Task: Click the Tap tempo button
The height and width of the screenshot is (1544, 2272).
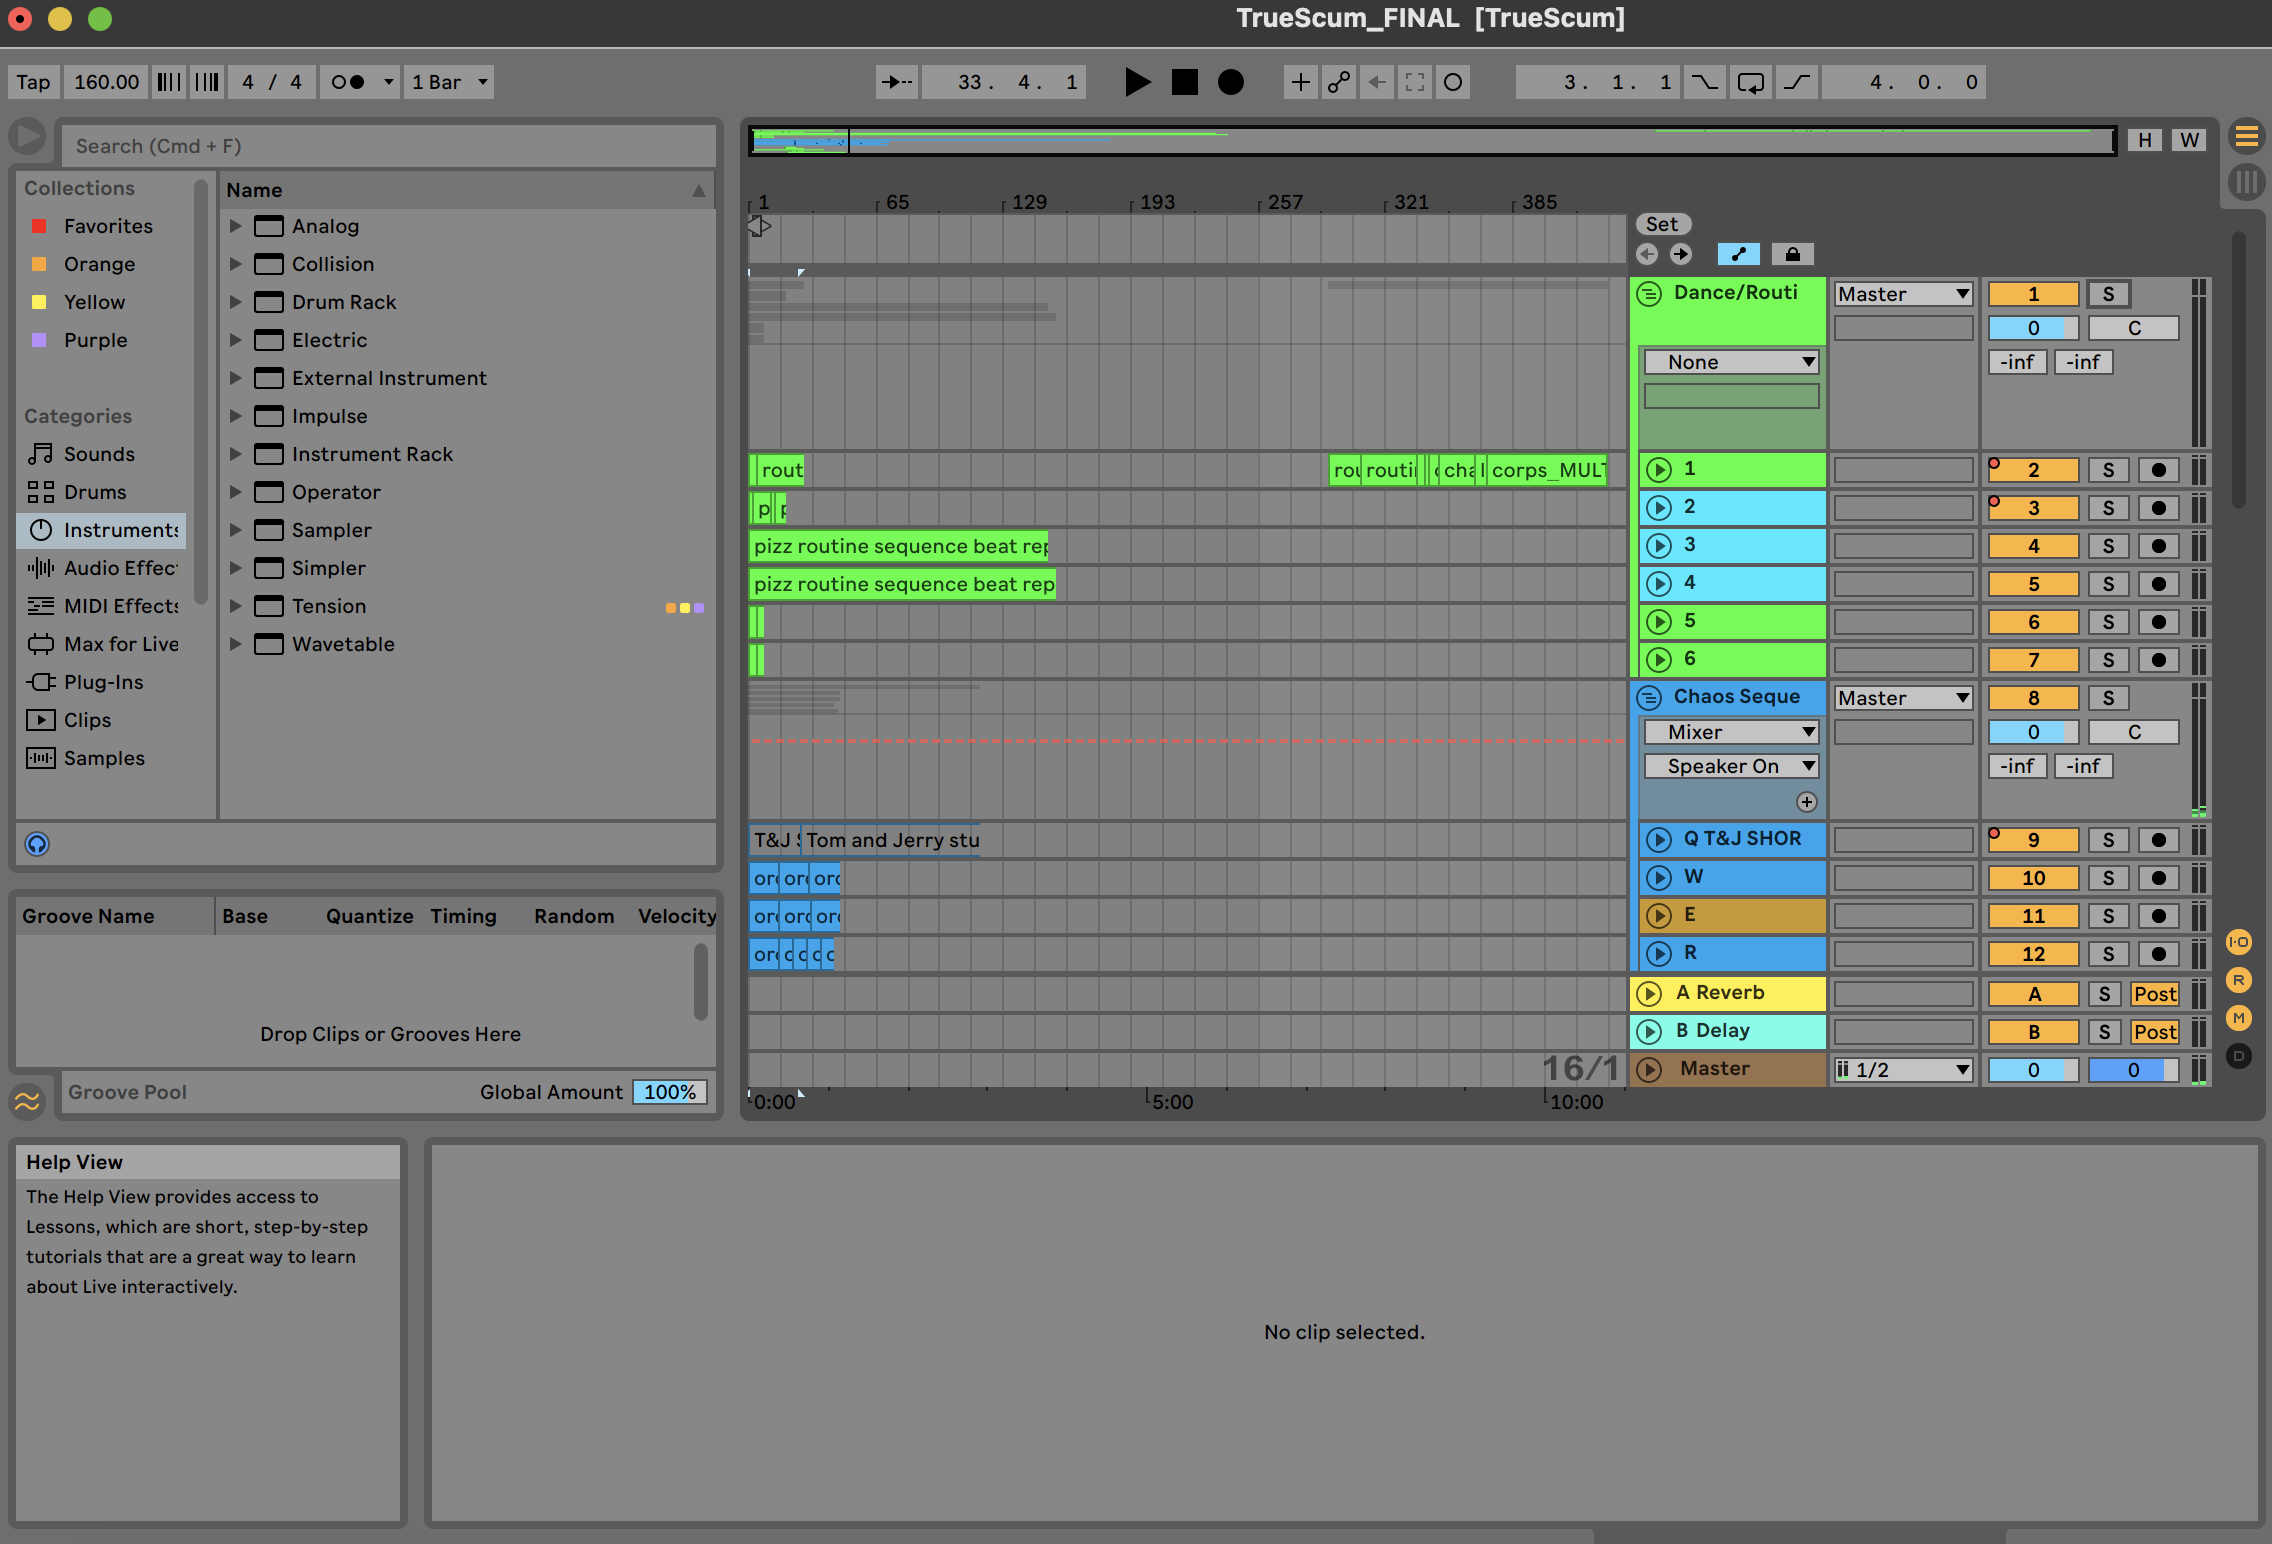Action: click(x=33, y=82)
